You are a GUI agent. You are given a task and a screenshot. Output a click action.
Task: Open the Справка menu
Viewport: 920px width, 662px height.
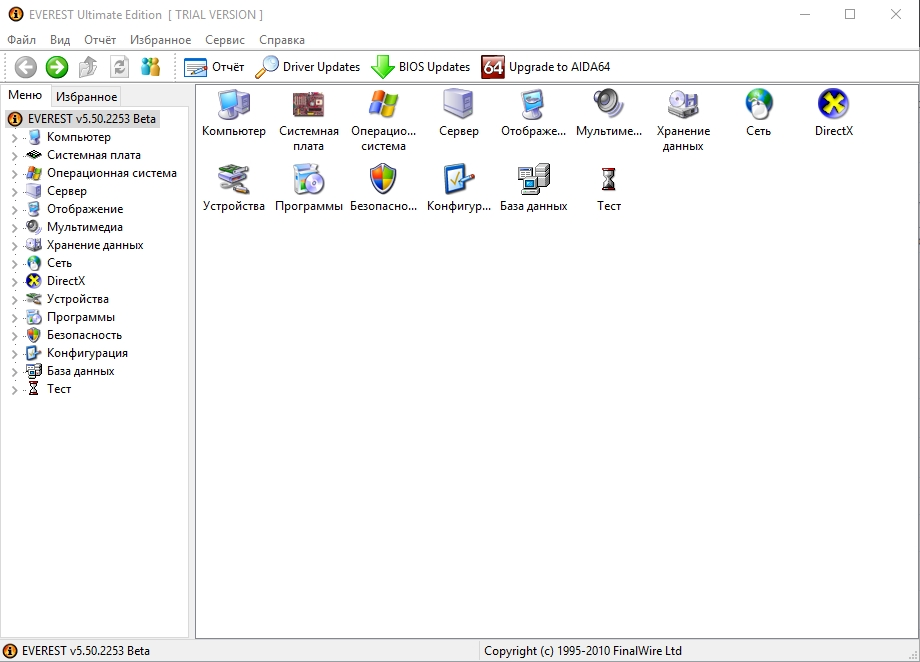282,40
